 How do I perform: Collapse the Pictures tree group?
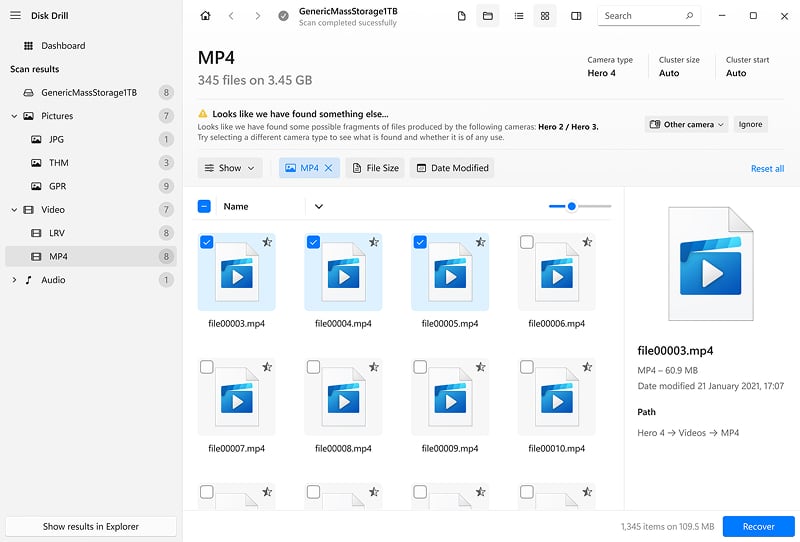[14, 116]
